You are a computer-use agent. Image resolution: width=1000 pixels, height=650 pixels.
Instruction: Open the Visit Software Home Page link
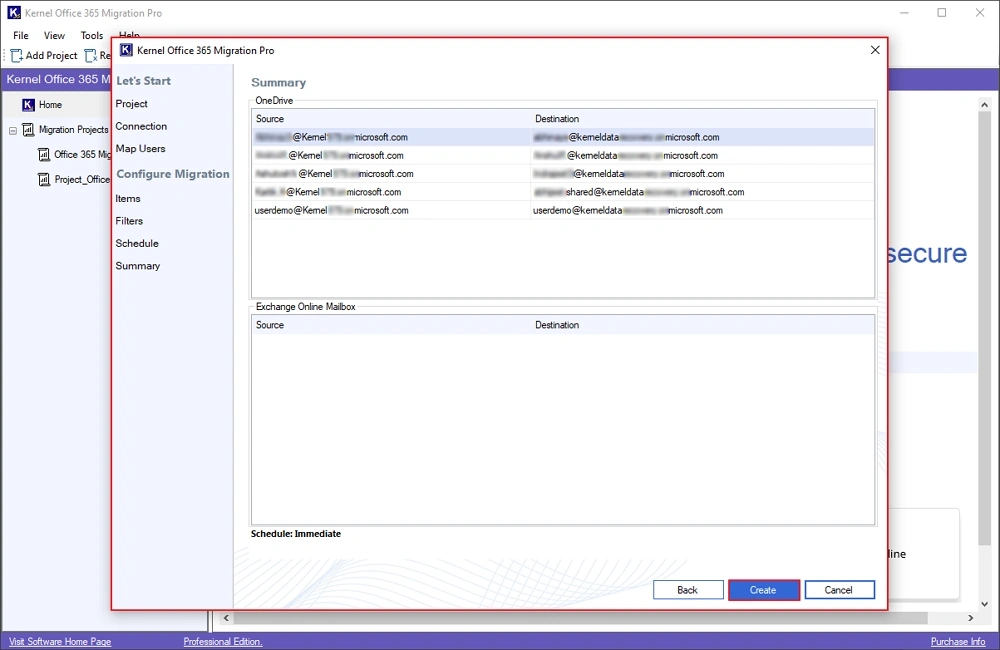(60, 641)
